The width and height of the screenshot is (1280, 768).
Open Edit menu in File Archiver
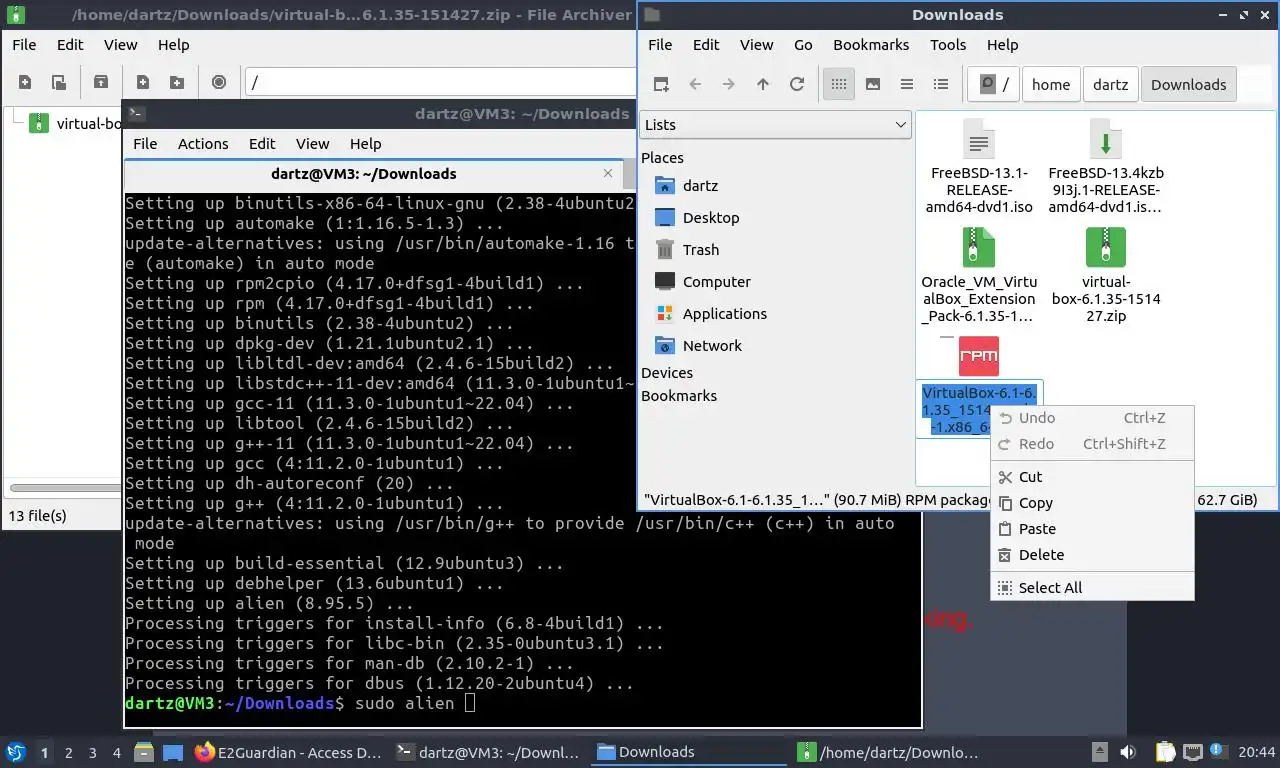tap(70, 45)
